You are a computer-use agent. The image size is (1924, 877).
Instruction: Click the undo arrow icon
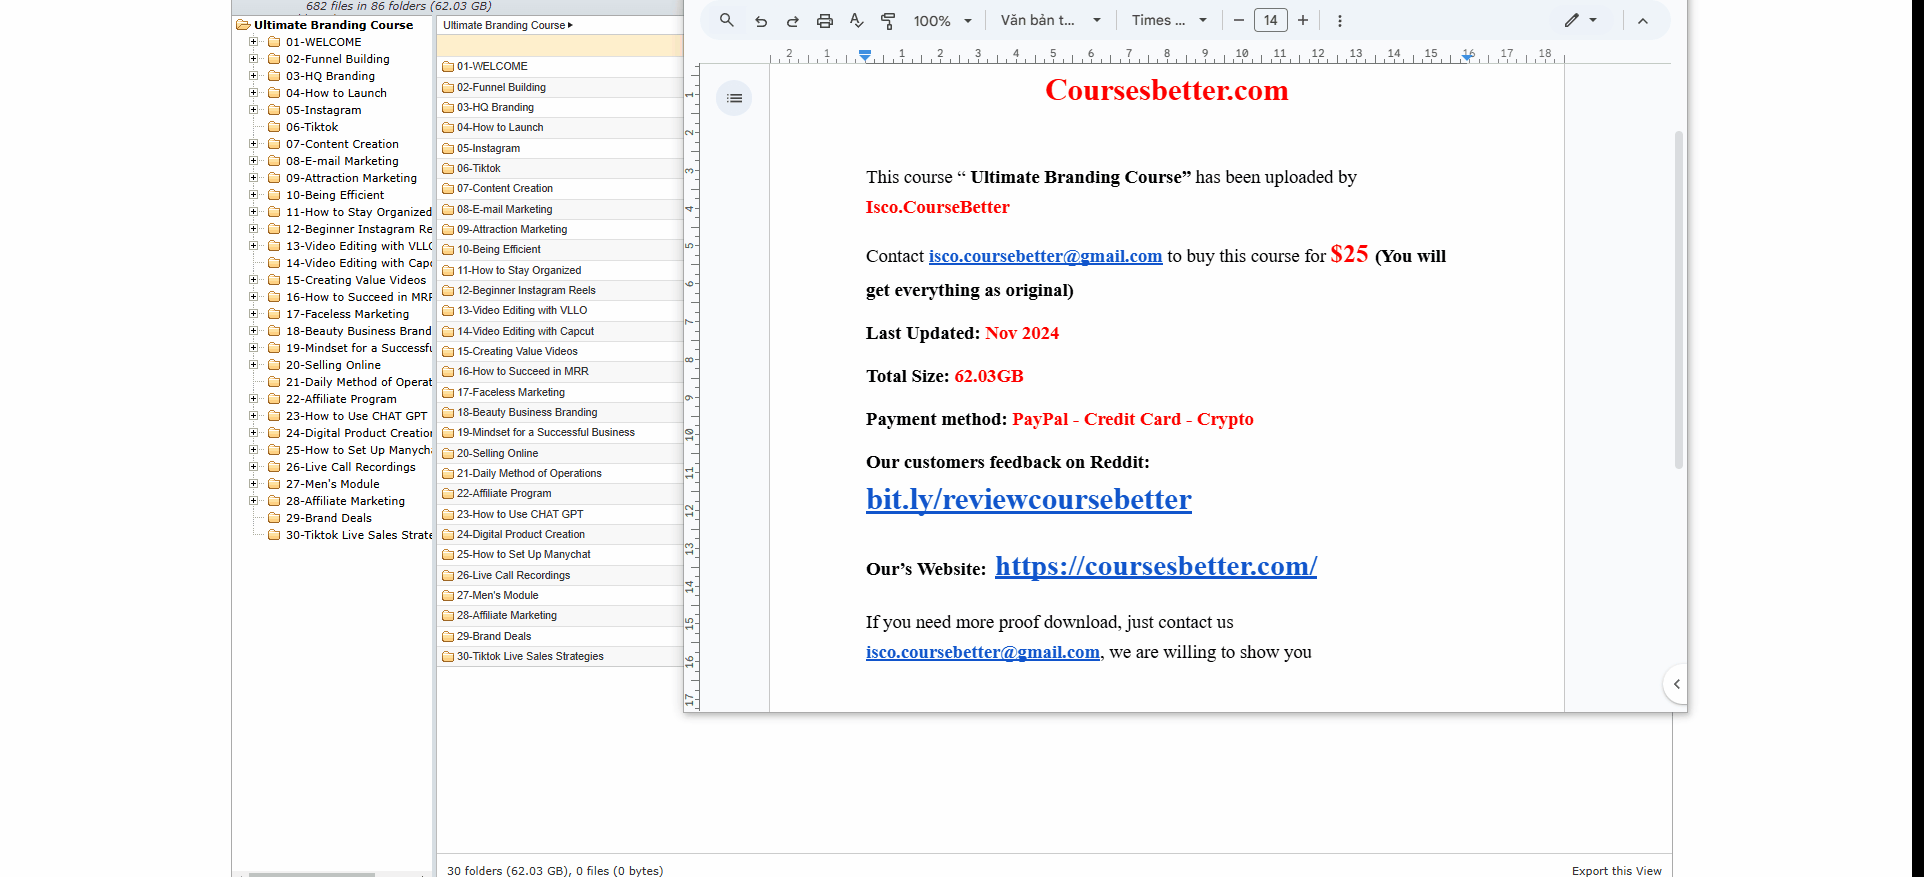click(x=761, y=21)
